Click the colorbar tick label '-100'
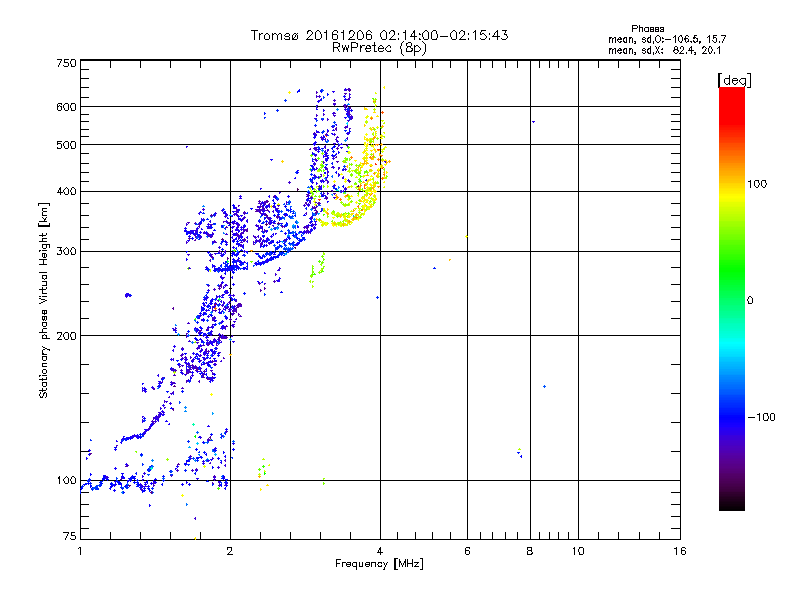This screenshot has height=600, width=800. click(761, 417)
